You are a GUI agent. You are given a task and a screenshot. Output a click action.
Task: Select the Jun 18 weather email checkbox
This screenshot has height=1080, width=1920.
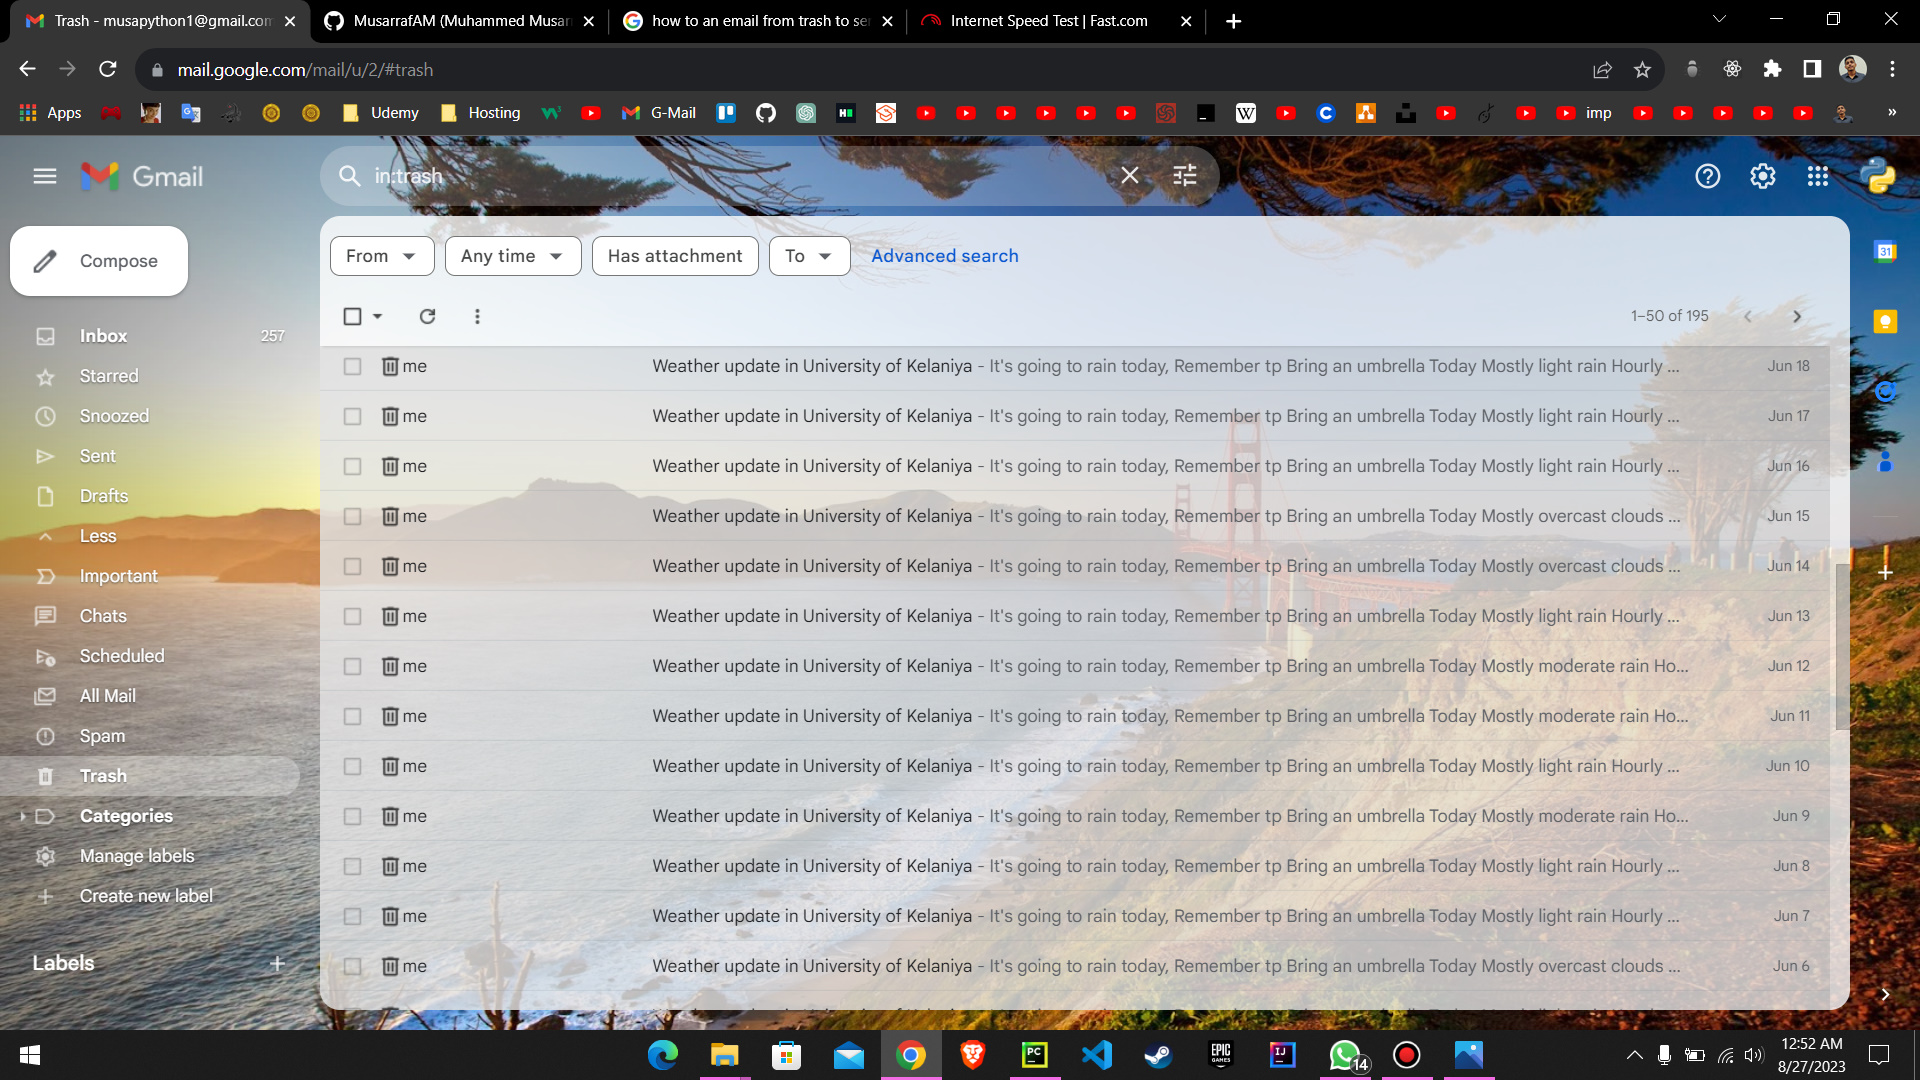point(352,366)
